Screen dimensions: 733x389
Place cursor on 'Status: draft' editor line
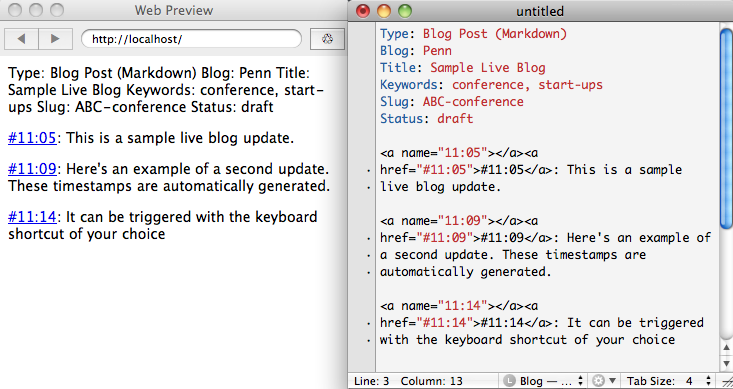click(x=426, y=119)
